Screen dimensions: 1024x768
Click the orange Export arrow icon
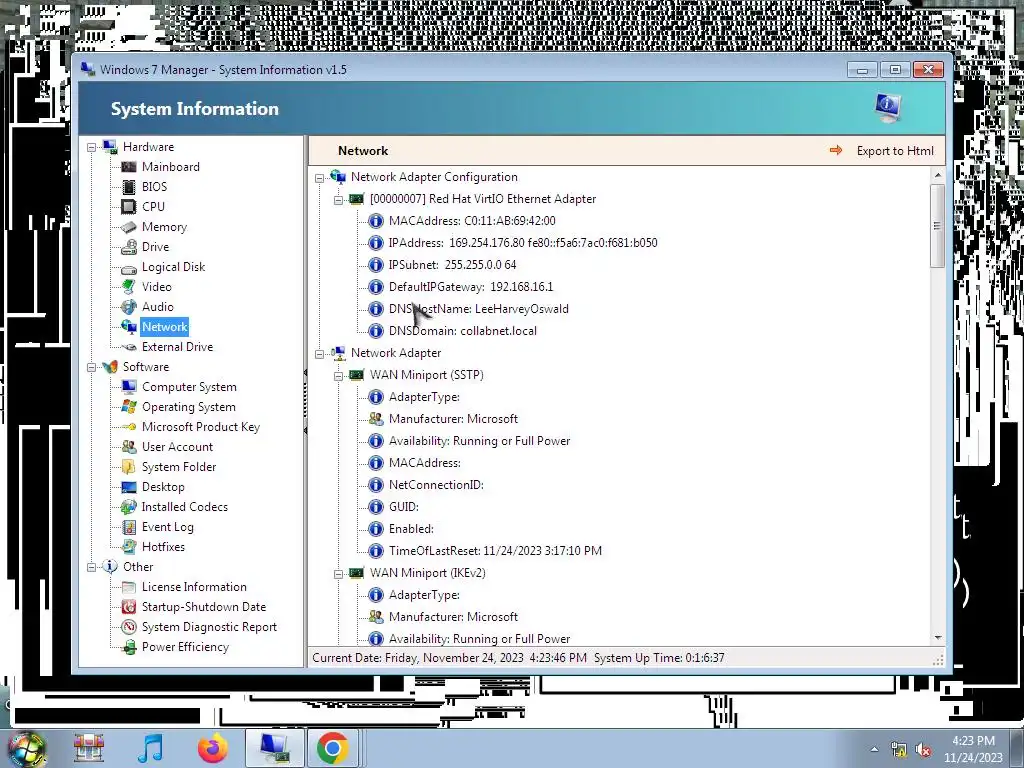pyautogui.click(x=836, y=150)
